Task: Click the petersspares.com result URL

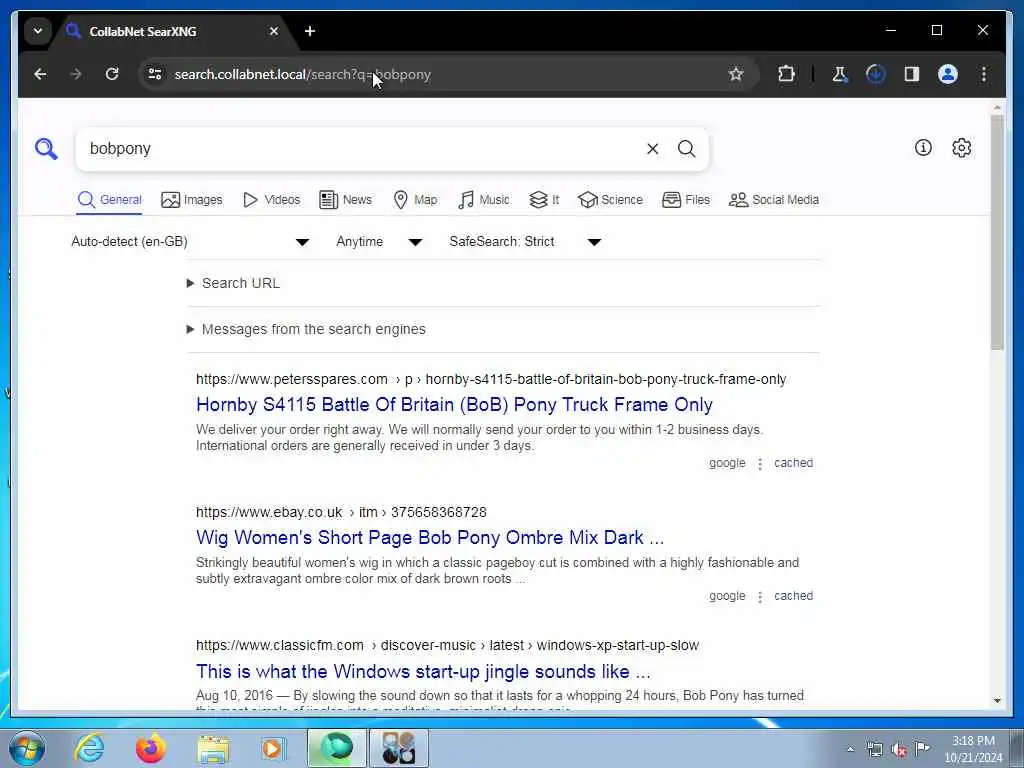Action: click(x=491, y=379)
